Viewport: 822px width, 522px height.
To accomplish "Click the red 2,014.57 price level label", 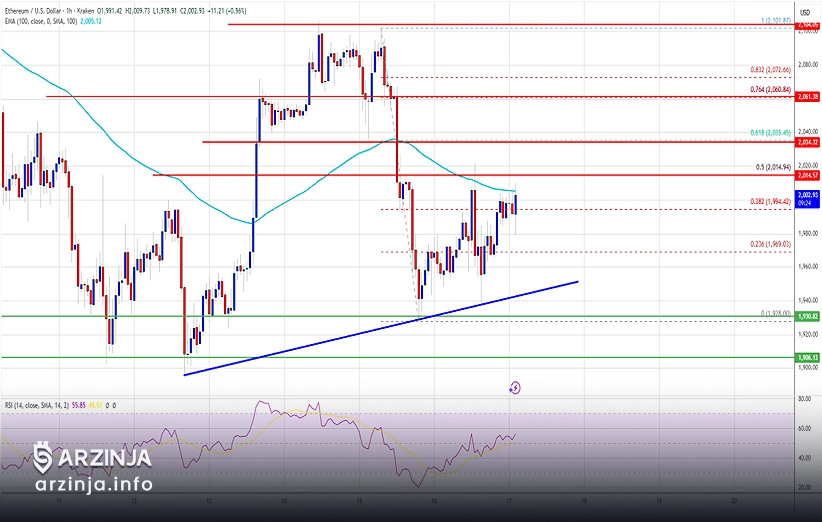I will coord(807,175).
